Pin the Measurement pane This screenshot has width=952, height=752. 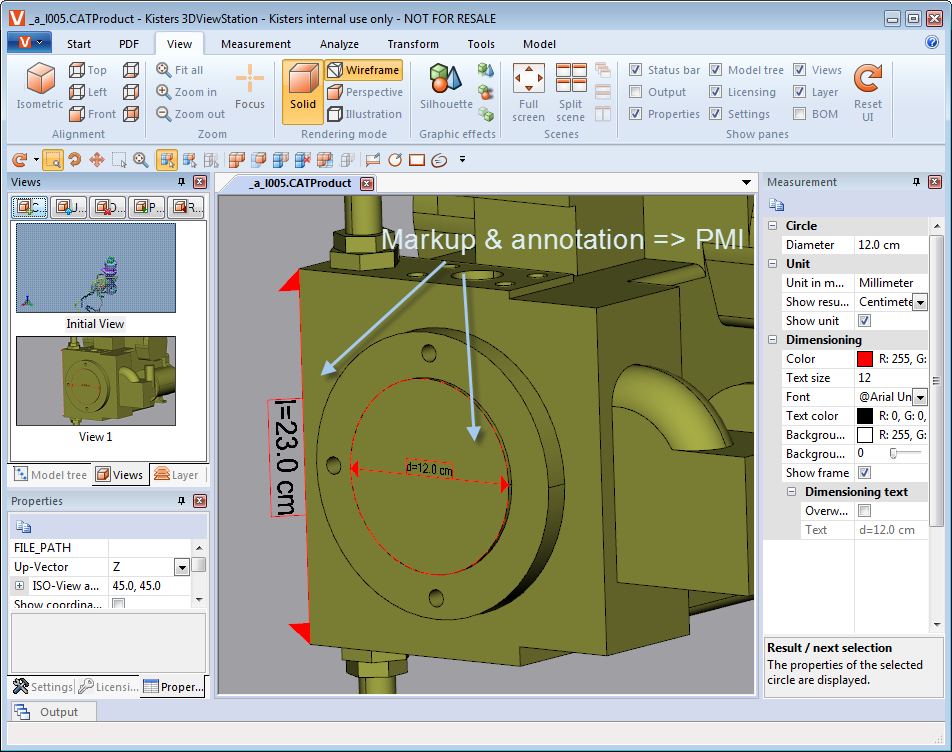tap(916, 181)
